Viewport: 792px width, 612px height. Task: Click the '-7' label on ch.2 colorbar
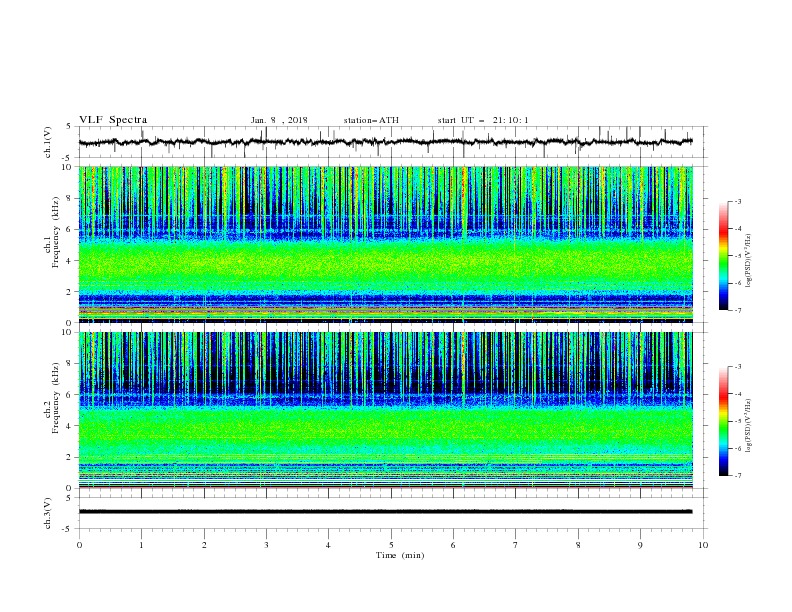click(x=737, y=476)
